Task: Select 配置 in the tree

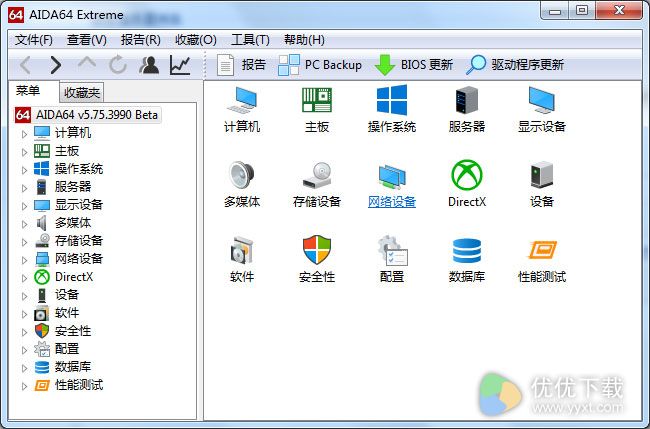Action: (67, 349)
